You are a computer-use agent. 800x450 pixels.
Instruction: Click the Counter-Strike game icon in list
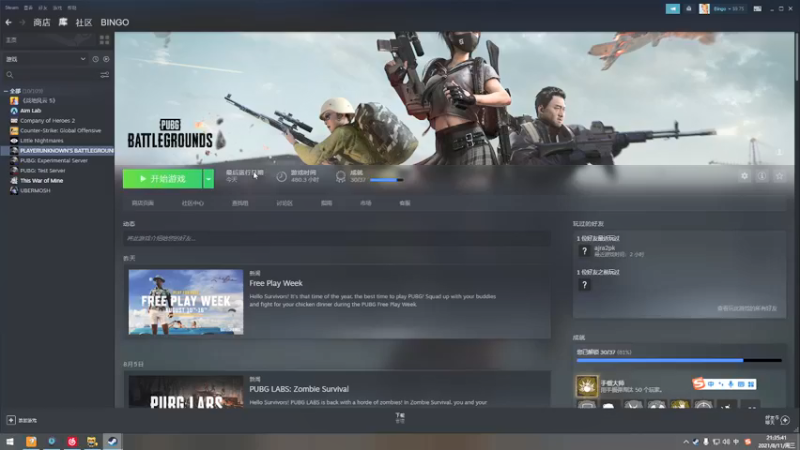[14, 131]
